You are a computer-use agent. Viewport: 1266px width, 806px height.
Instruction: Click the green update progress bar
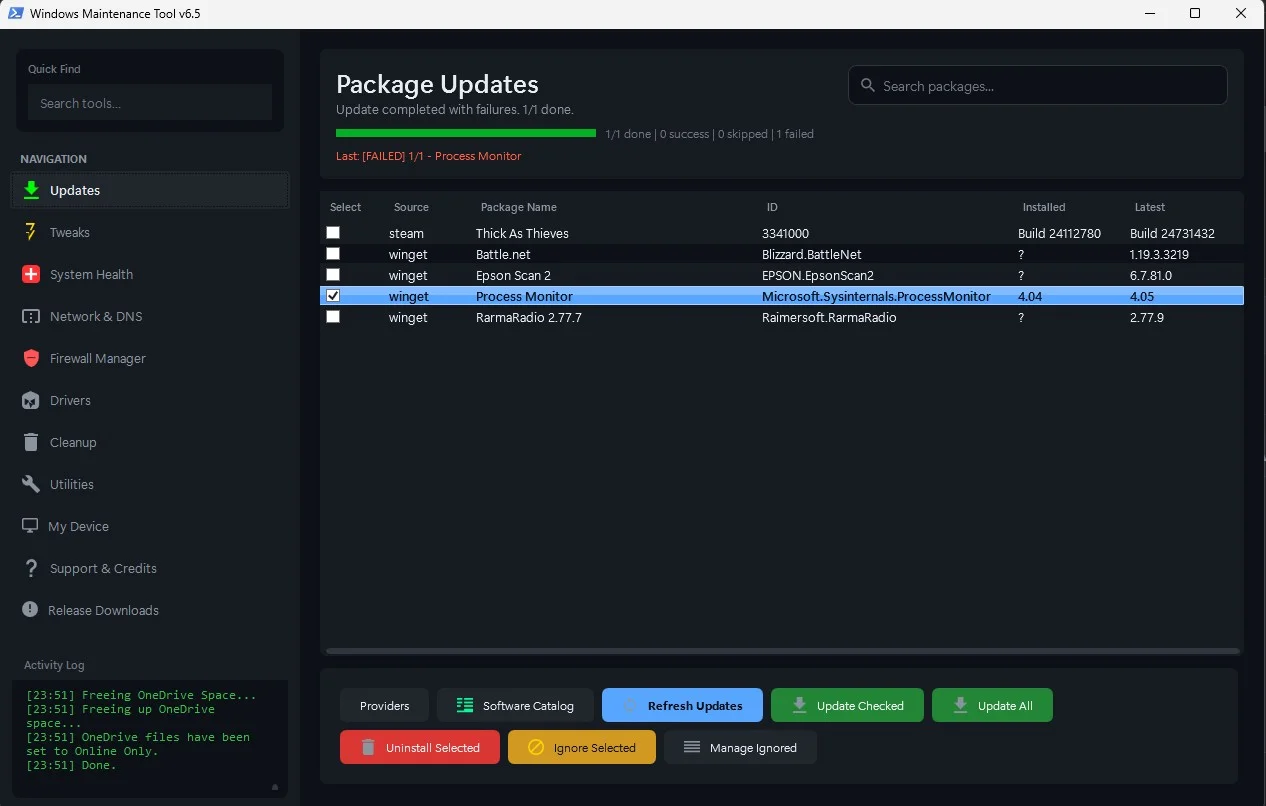click(466, 133)
